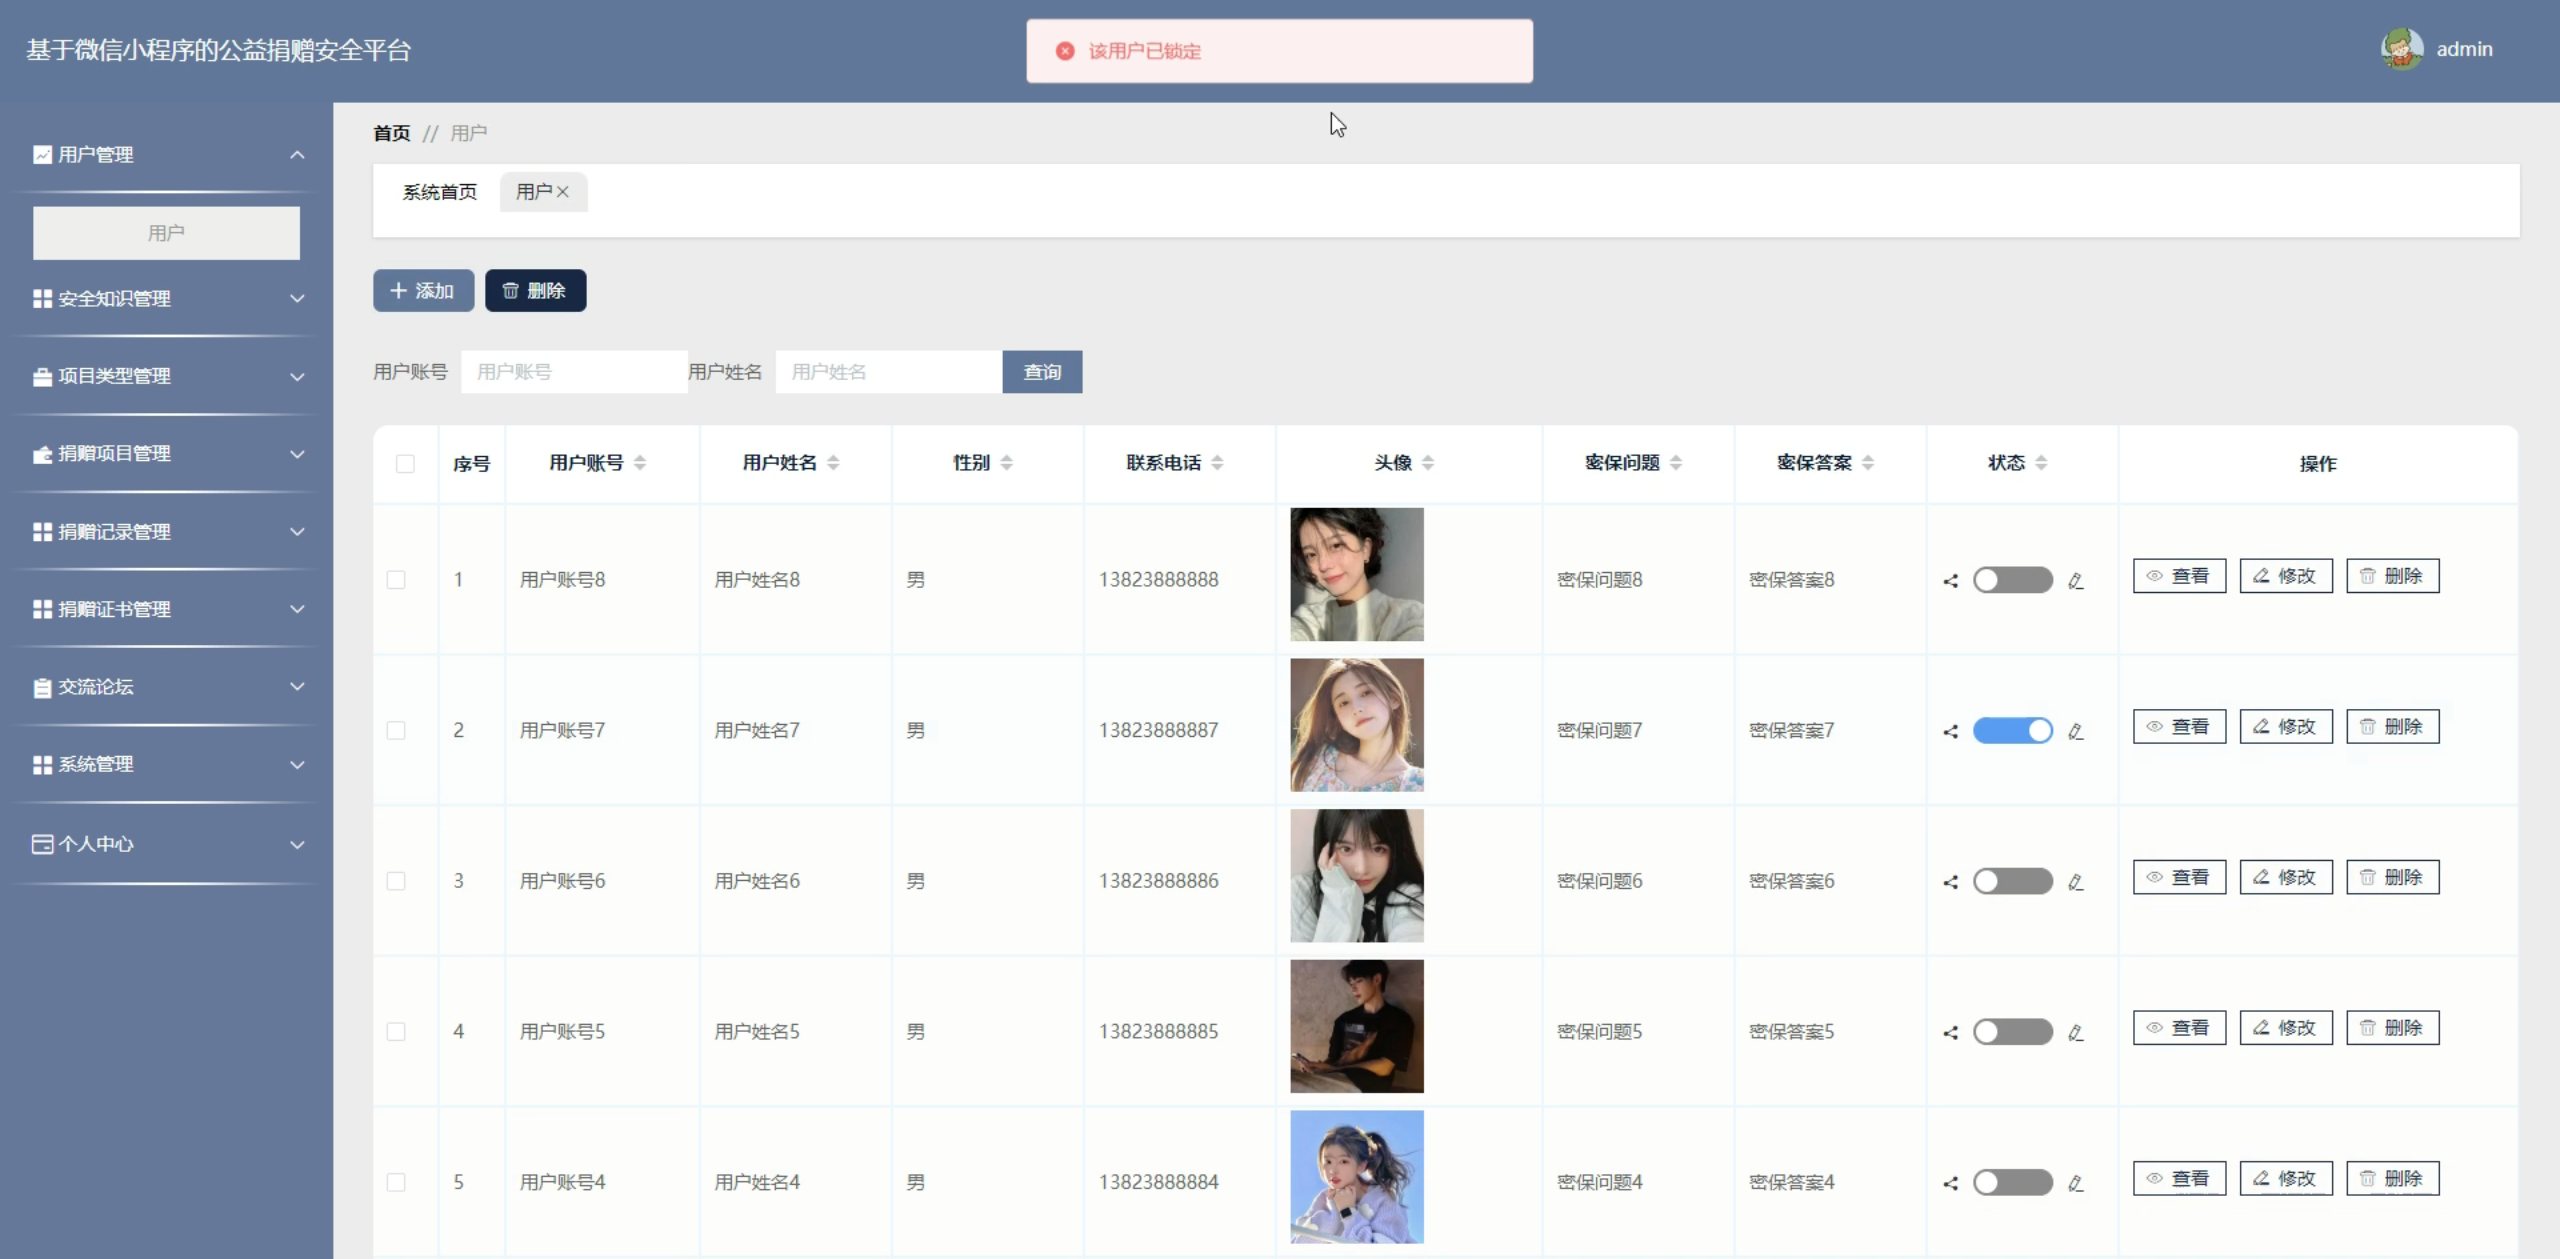Click the share icon in row 用户账号8
The image size is (2560, 1259).
point(1950,580)
